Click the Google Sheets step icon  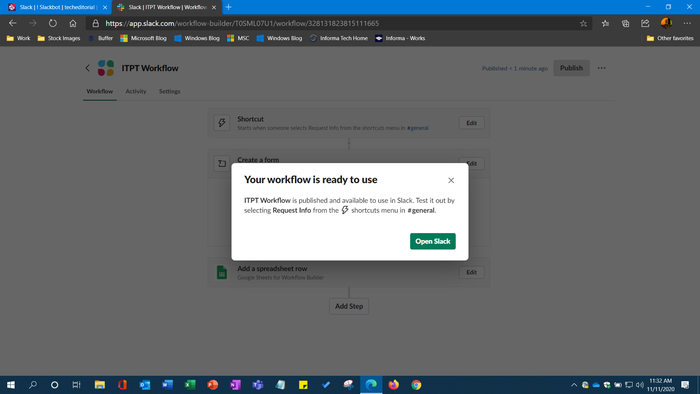click(222, 272)
